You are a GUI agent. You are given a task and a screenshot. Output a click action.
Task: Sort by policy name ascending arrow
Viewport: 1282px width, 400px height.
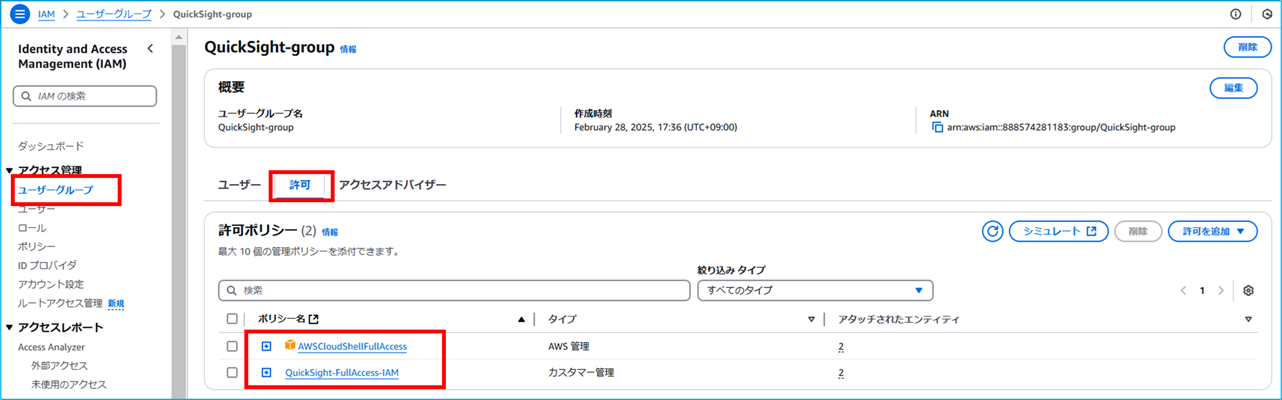click(521, 319)
